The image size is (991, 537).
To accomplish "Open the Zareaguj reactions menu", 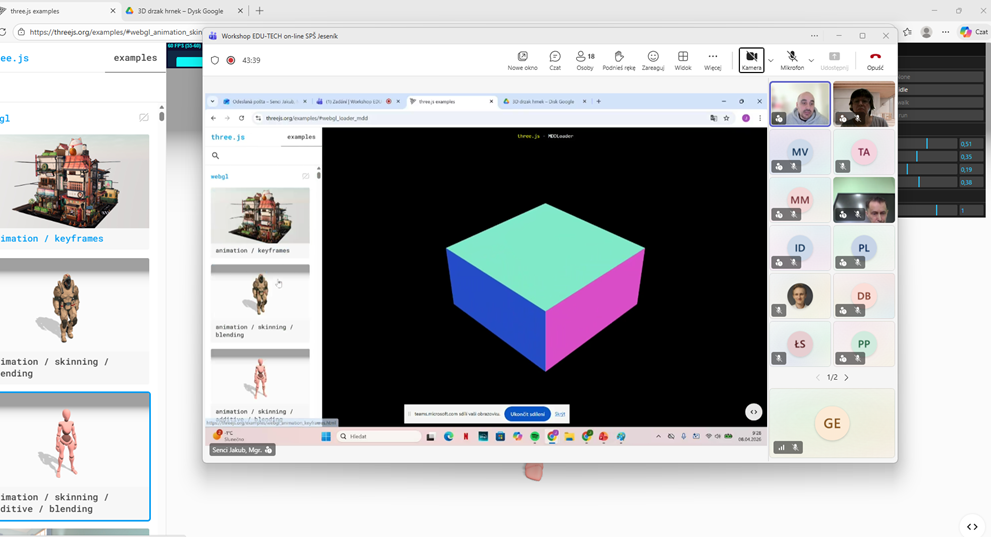I will (x=653, y=60).
